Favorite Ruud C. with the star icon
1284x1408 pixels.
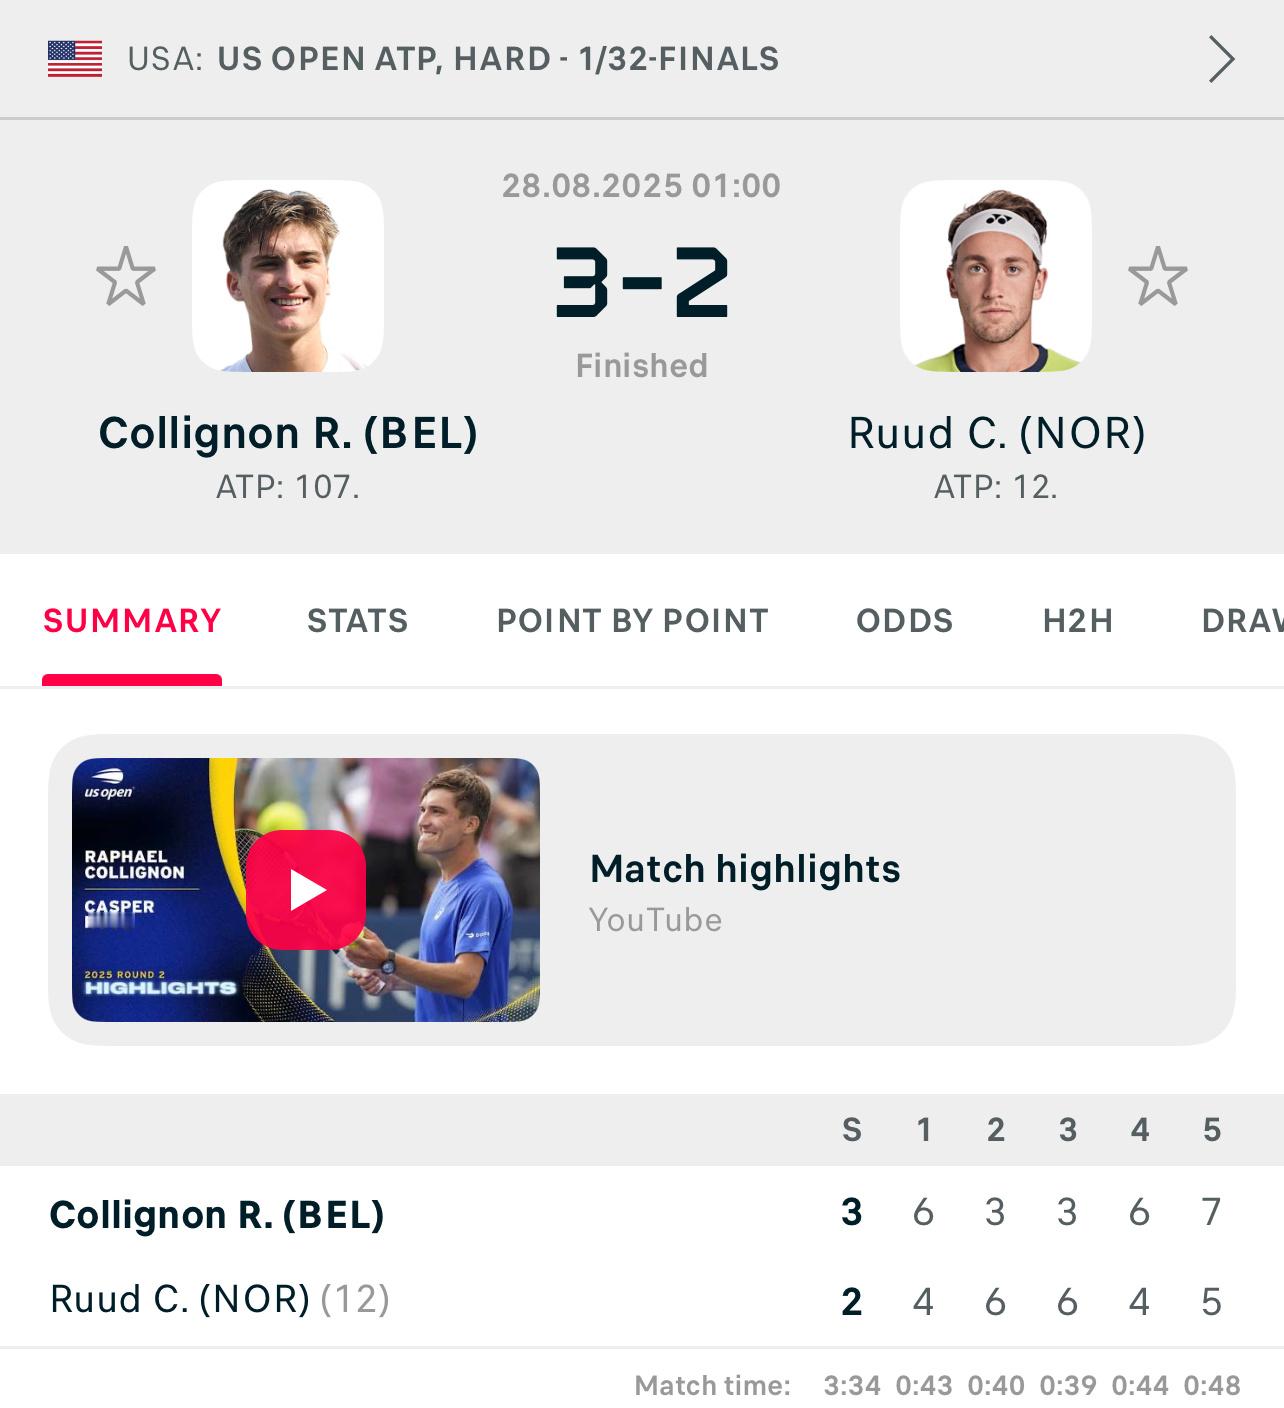[x=1158, y=277]
